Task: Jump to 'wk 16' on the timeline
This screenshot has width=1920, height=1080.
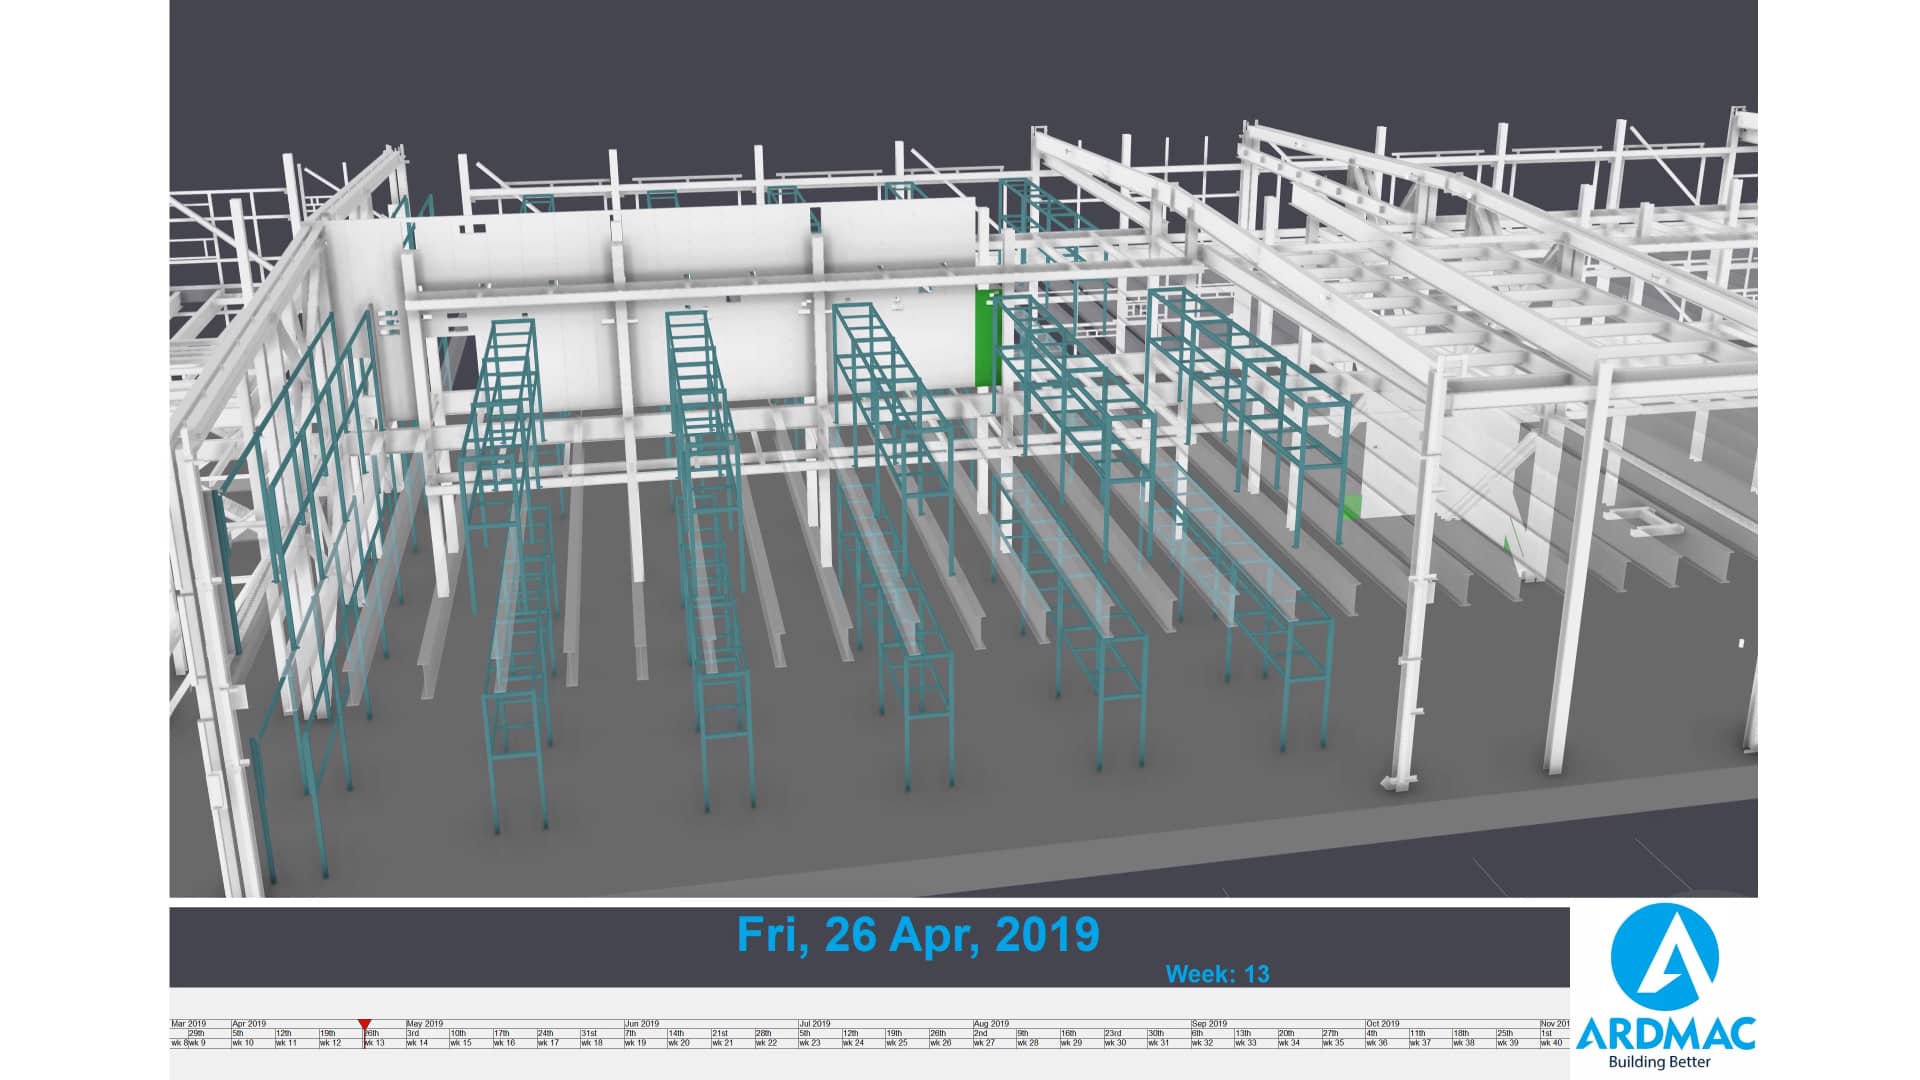Action: coord(504,1043)
